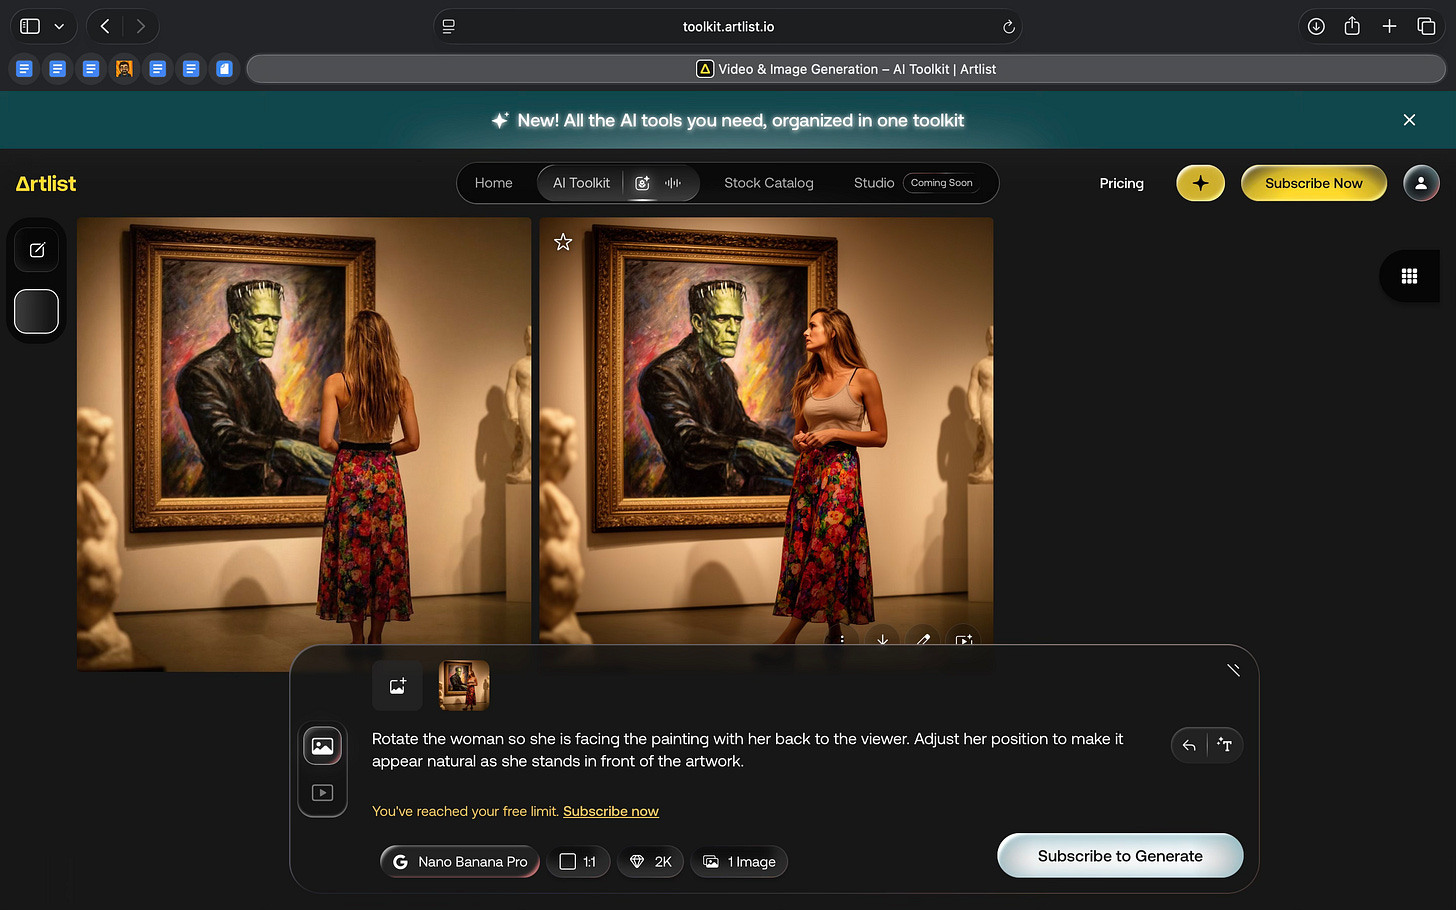Click the banner text about new AI tools
This screenshot has width=1456, height=910.
tap(740, 120)
